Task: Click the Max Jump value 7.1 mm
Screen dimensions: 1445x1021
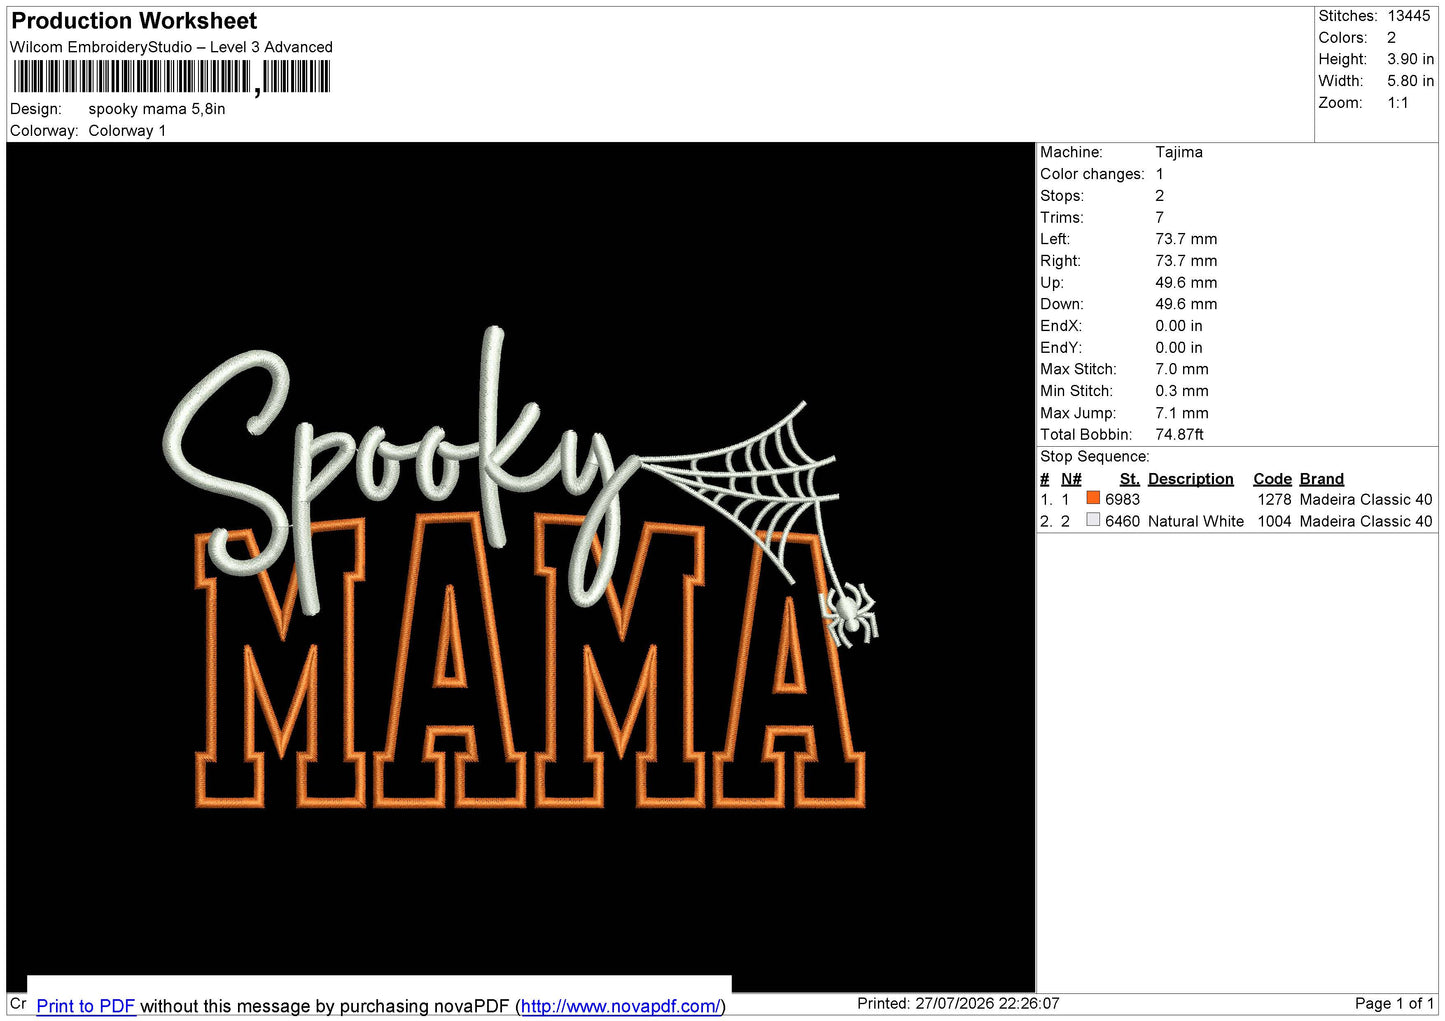Action: click(1182, 413)
